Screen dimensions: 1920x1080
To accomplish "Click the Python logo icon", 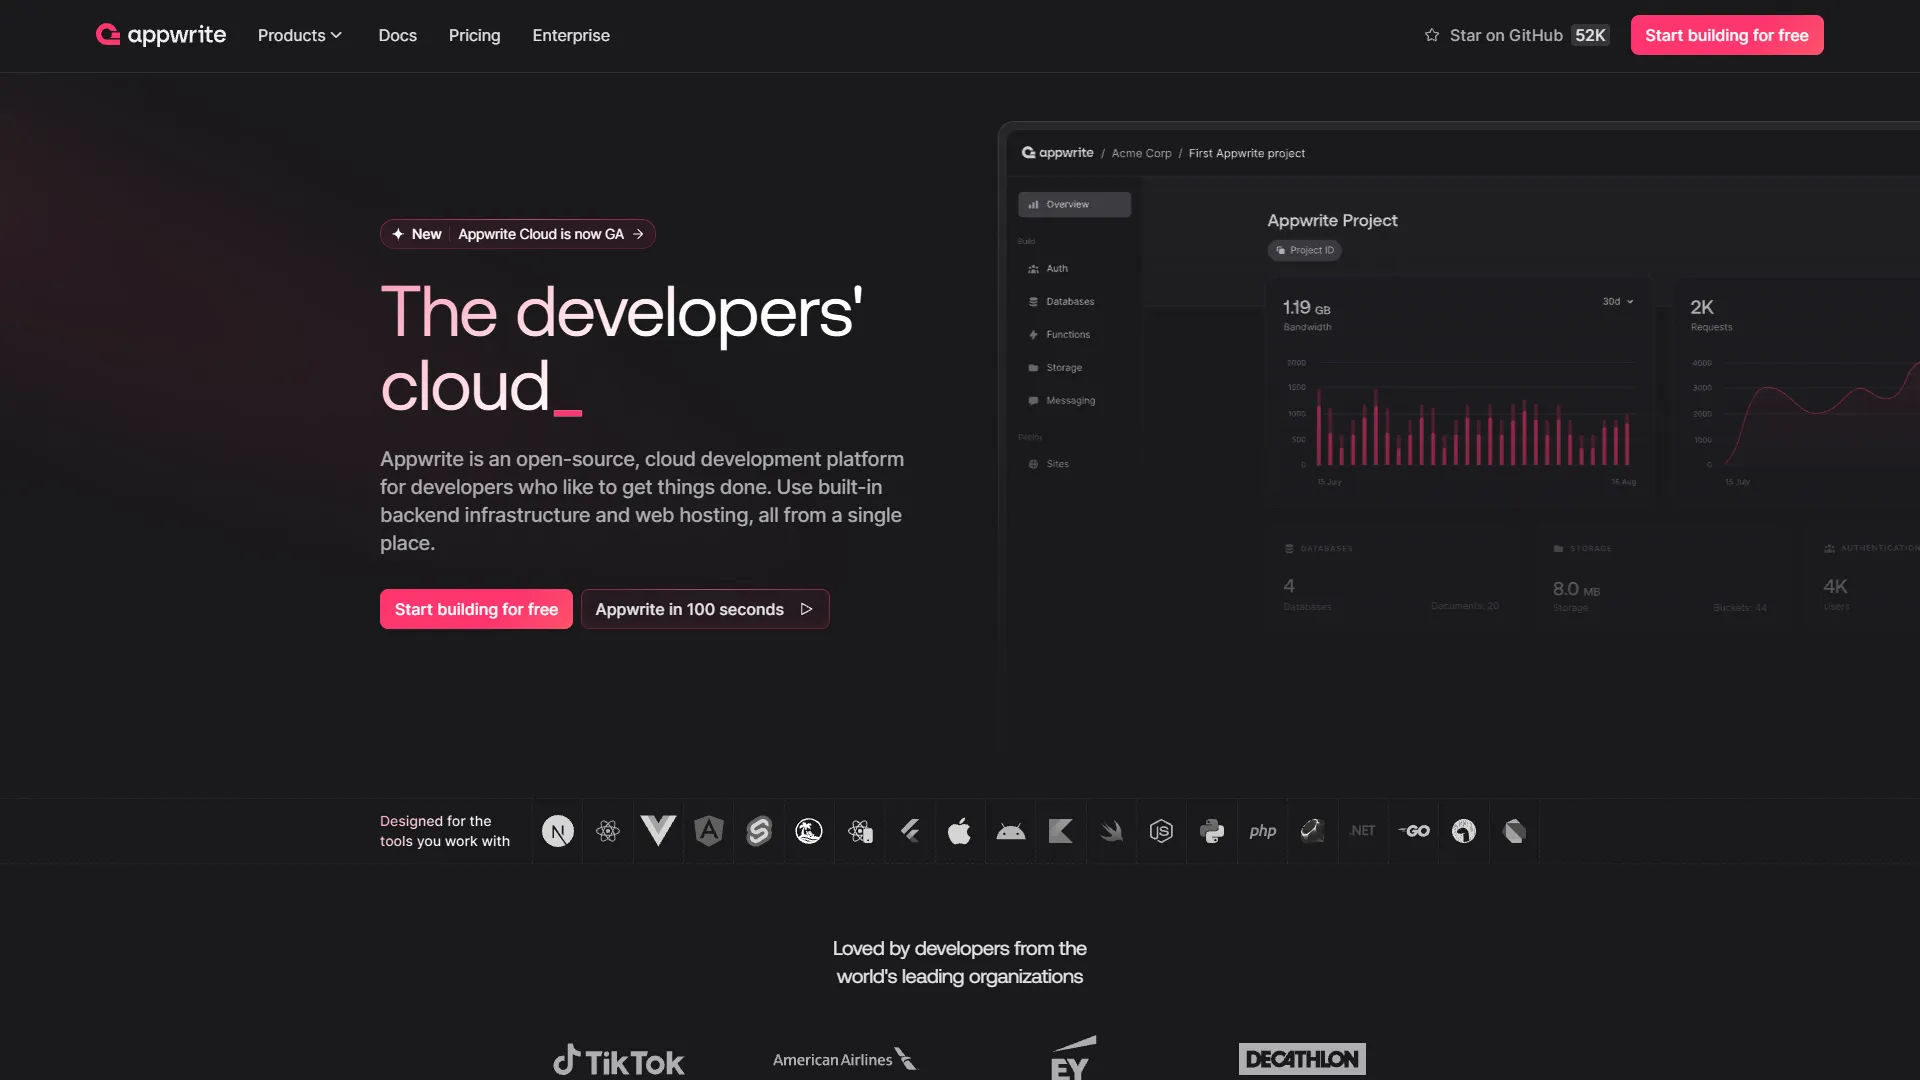I will 1212,831.
